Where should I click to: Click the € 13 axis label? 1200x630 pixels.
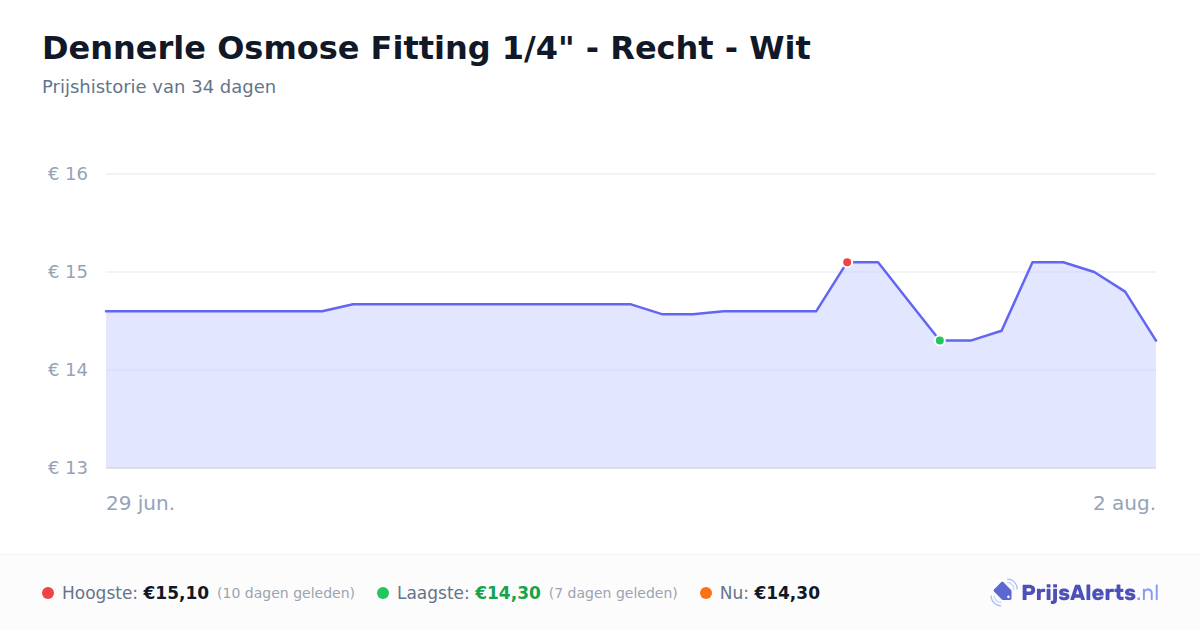point(68,468)
